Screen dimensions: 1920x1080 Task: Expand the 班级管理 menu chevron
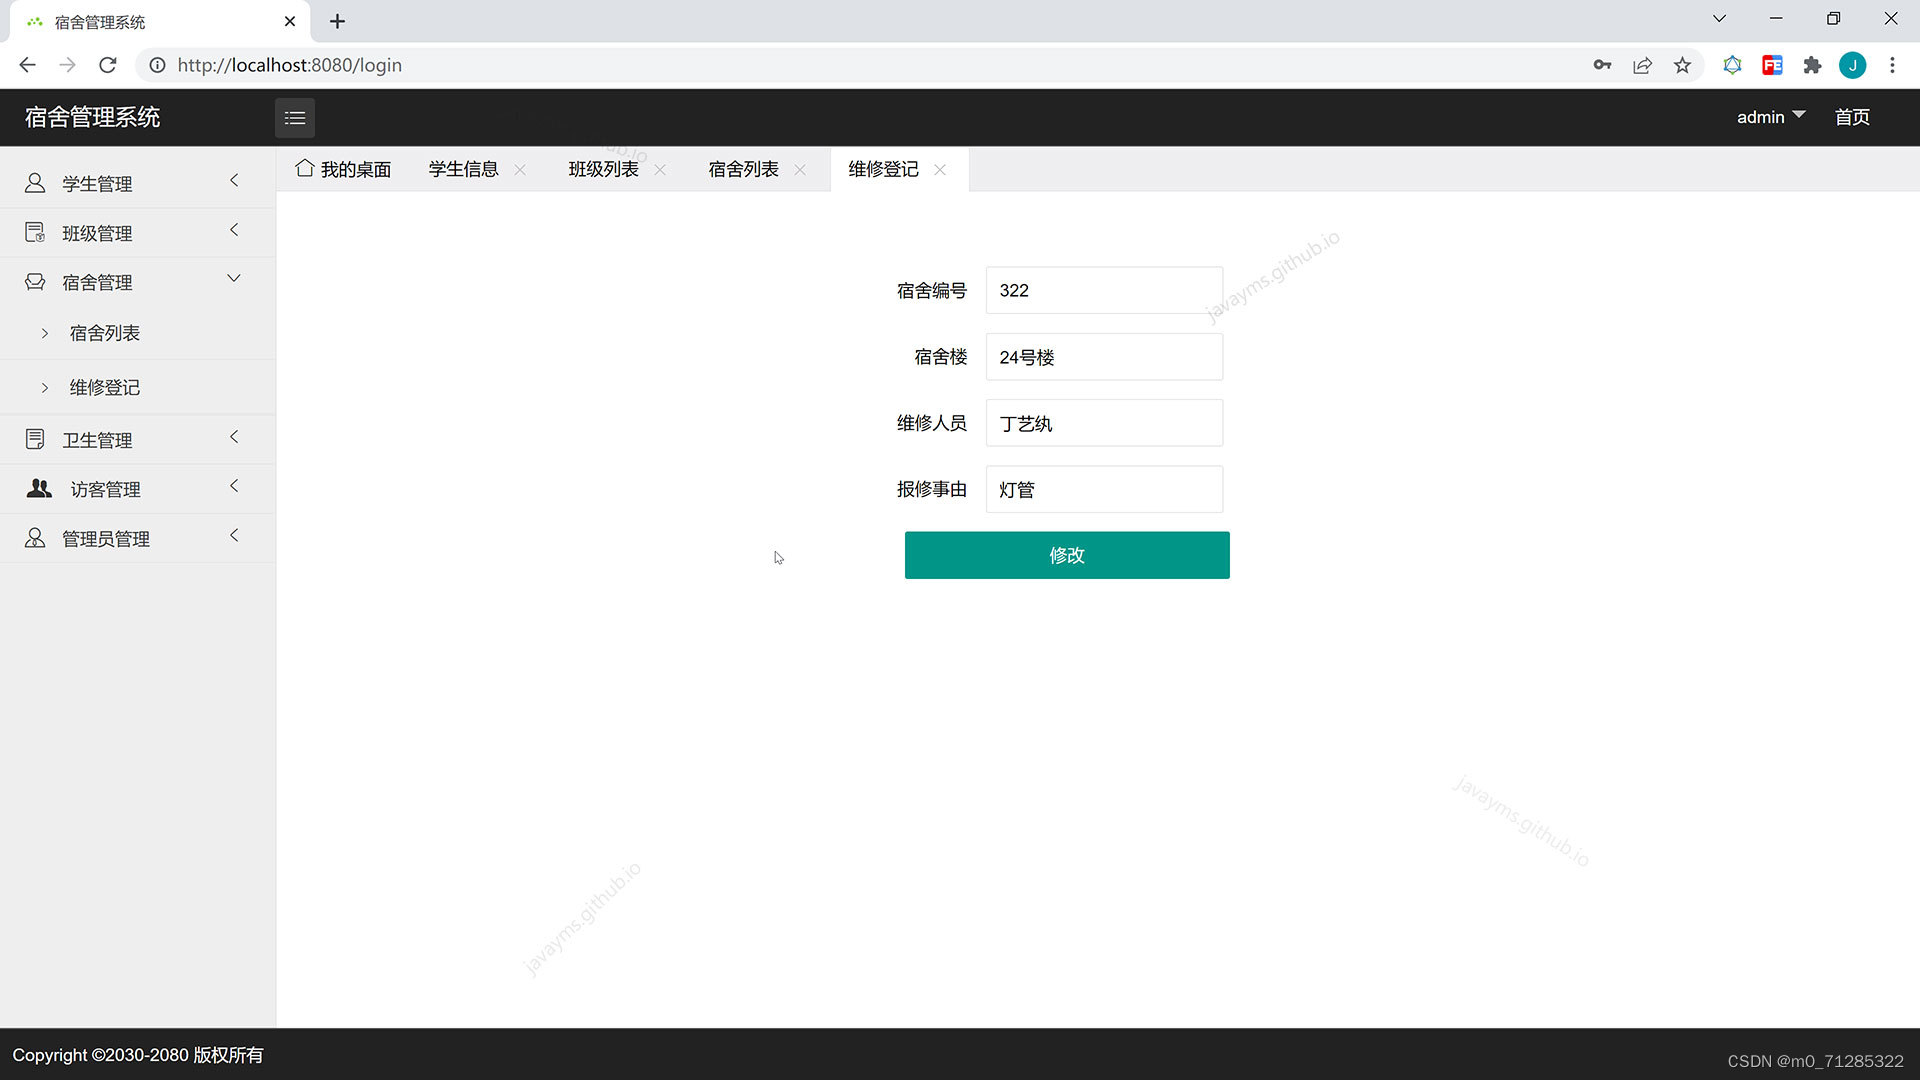(234, 230)
